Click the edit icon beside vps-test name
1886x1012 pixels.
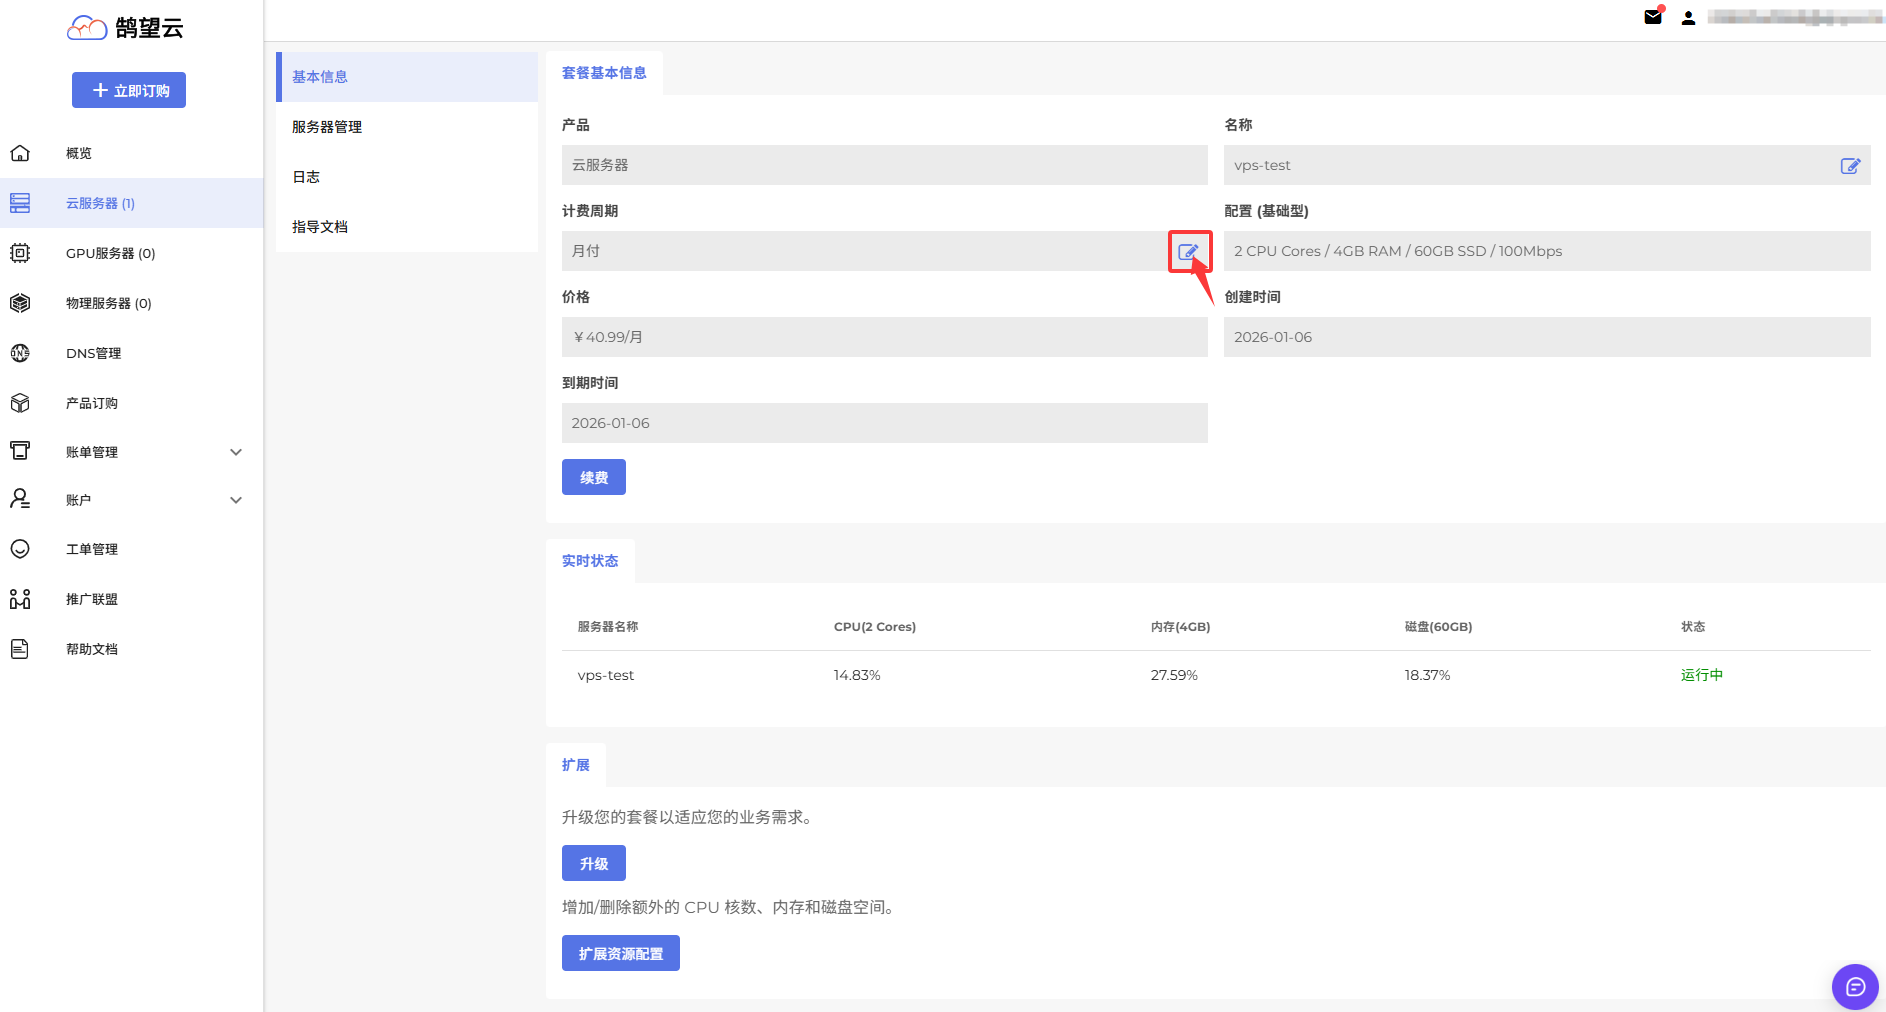(1850, 166)
